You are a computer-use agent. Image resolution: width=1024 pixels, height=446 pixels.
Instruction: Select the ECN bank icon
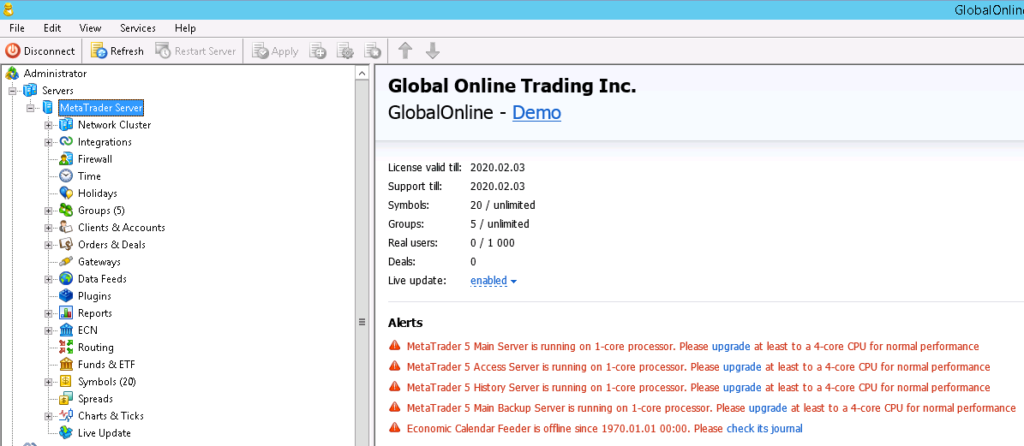click(66, 330)
